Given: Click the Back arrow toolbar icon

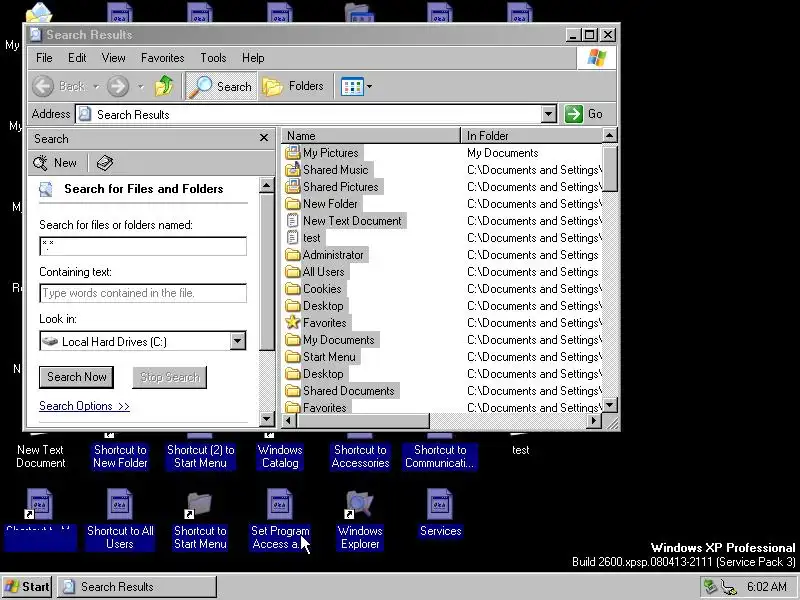Looking at the screenshot, I should pos(43,86).
